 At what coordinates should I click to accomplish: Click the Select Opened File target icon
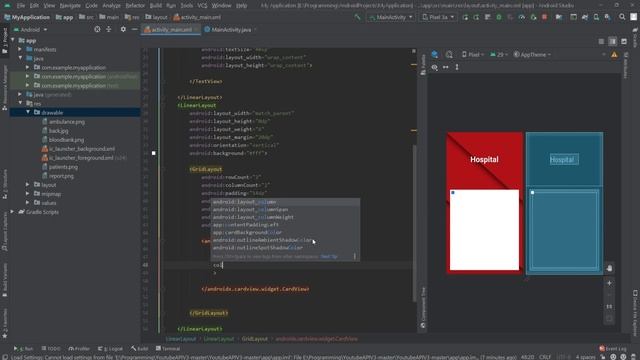97,29
